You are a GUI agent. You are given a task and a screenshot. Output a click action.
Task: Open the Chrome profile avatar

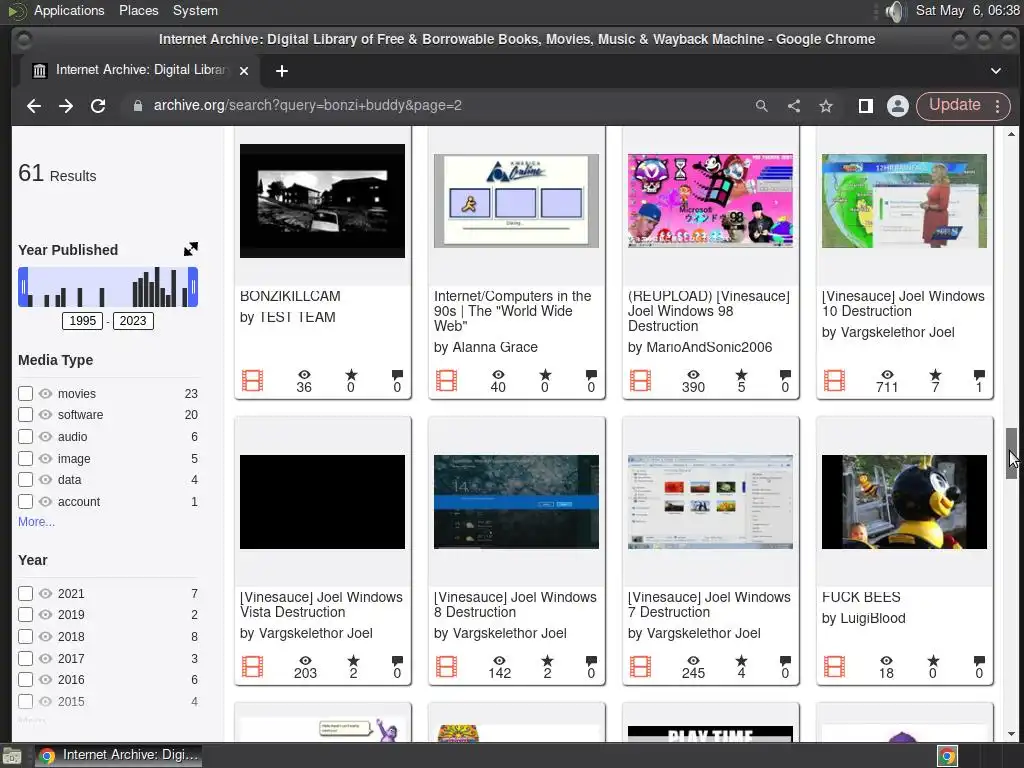[x=898, y=106]
